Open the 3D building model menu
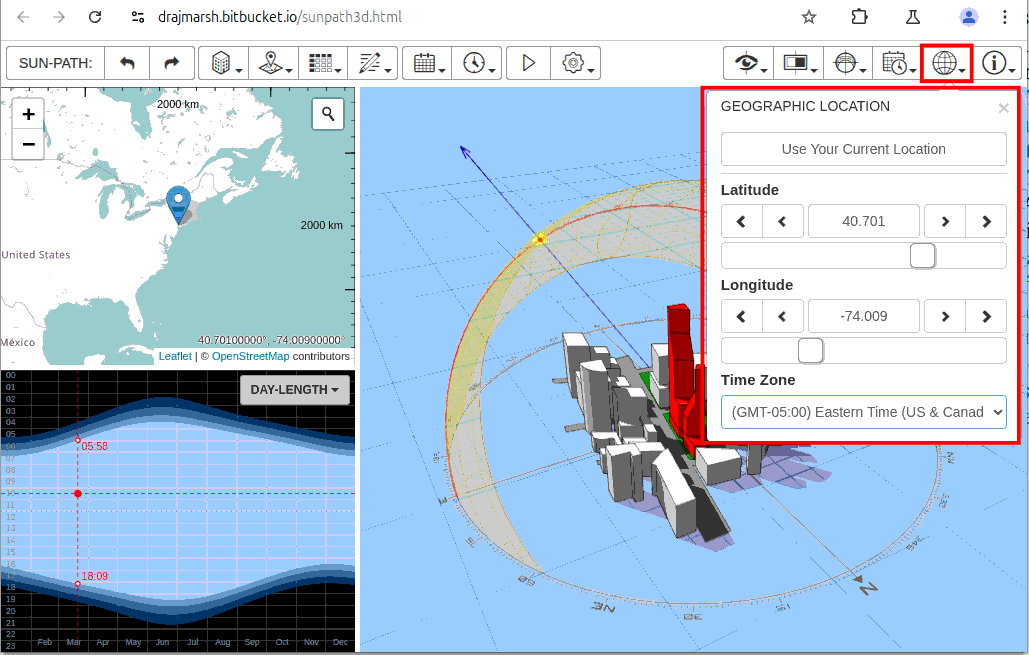 tap(222, 63)
